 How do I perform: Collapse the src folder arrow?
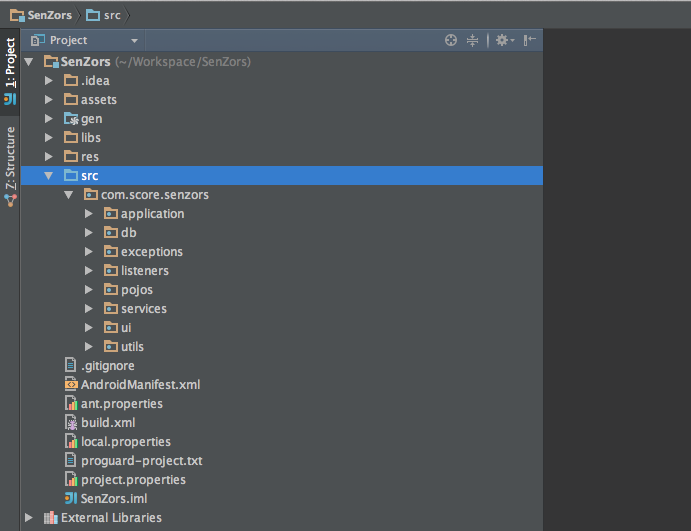(48, 176)
